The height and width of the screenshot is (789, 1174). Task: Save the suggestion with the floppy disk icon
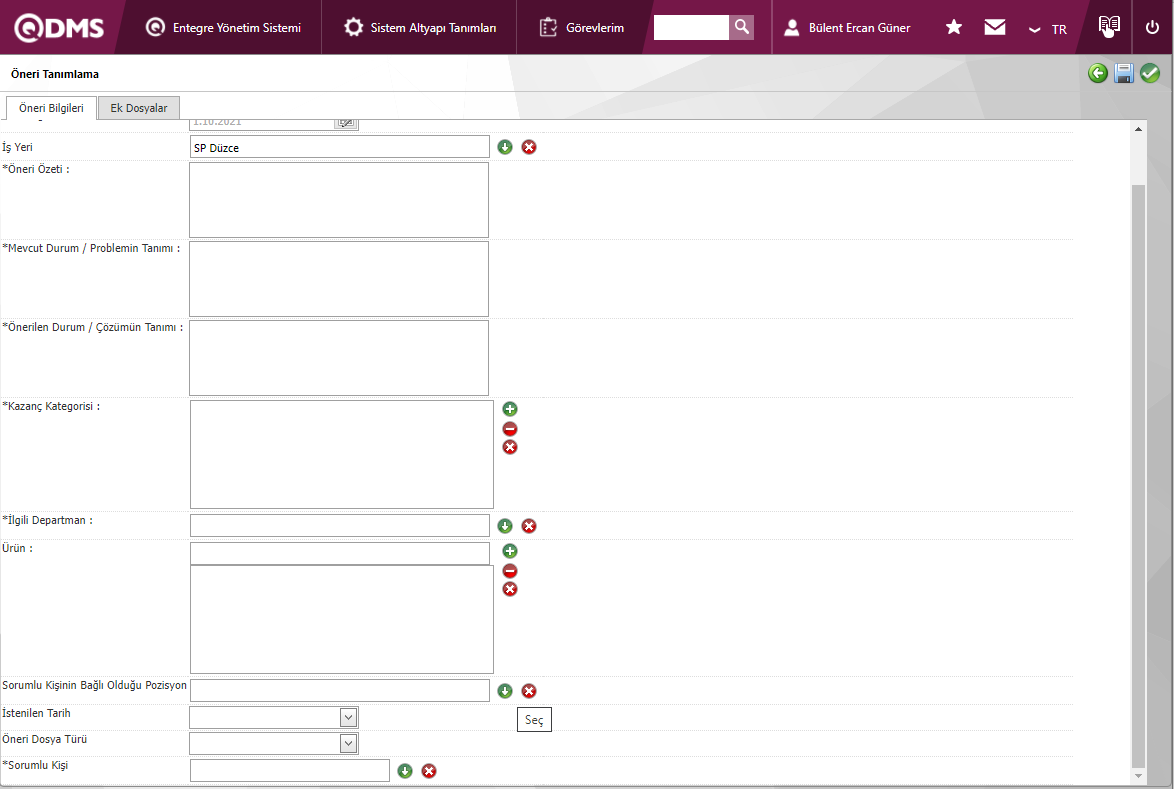(1124, 73)
